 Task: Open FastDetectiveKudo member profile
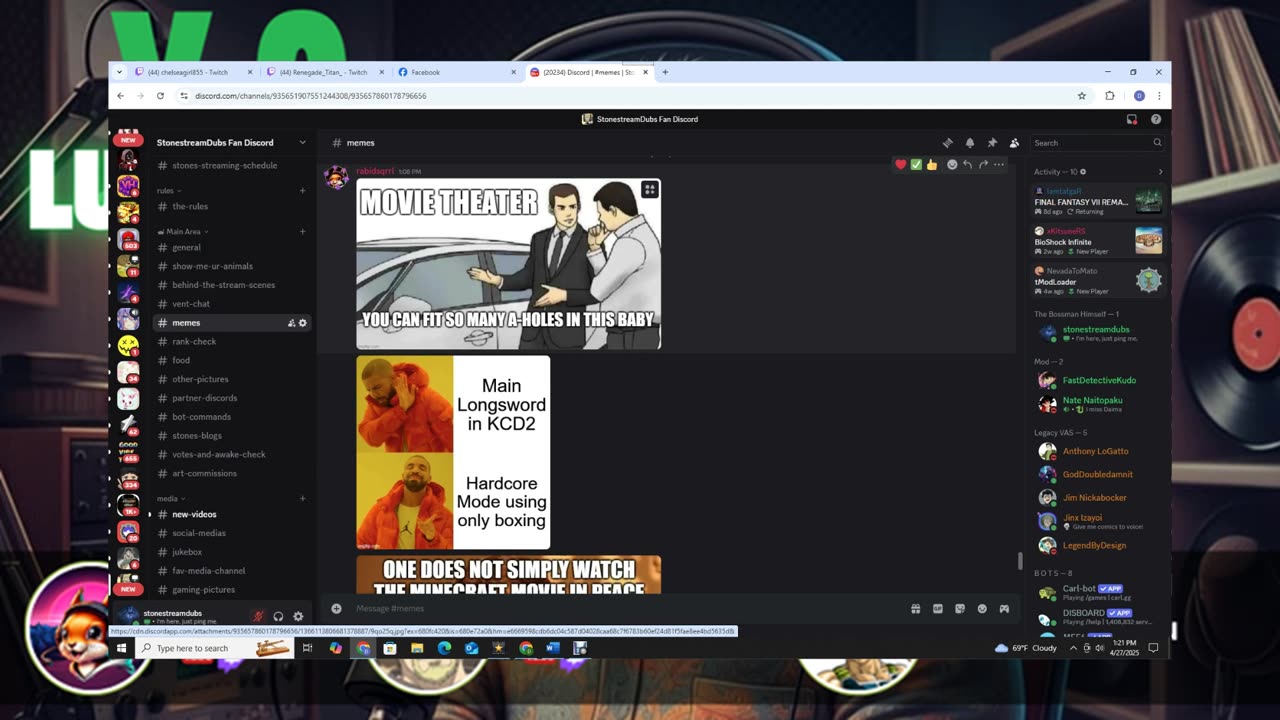[1099, 380]
